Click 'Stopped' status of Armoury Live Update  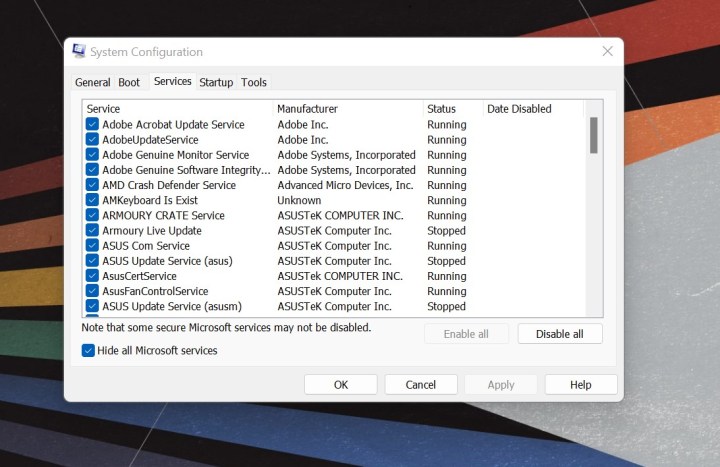[446, 231]
